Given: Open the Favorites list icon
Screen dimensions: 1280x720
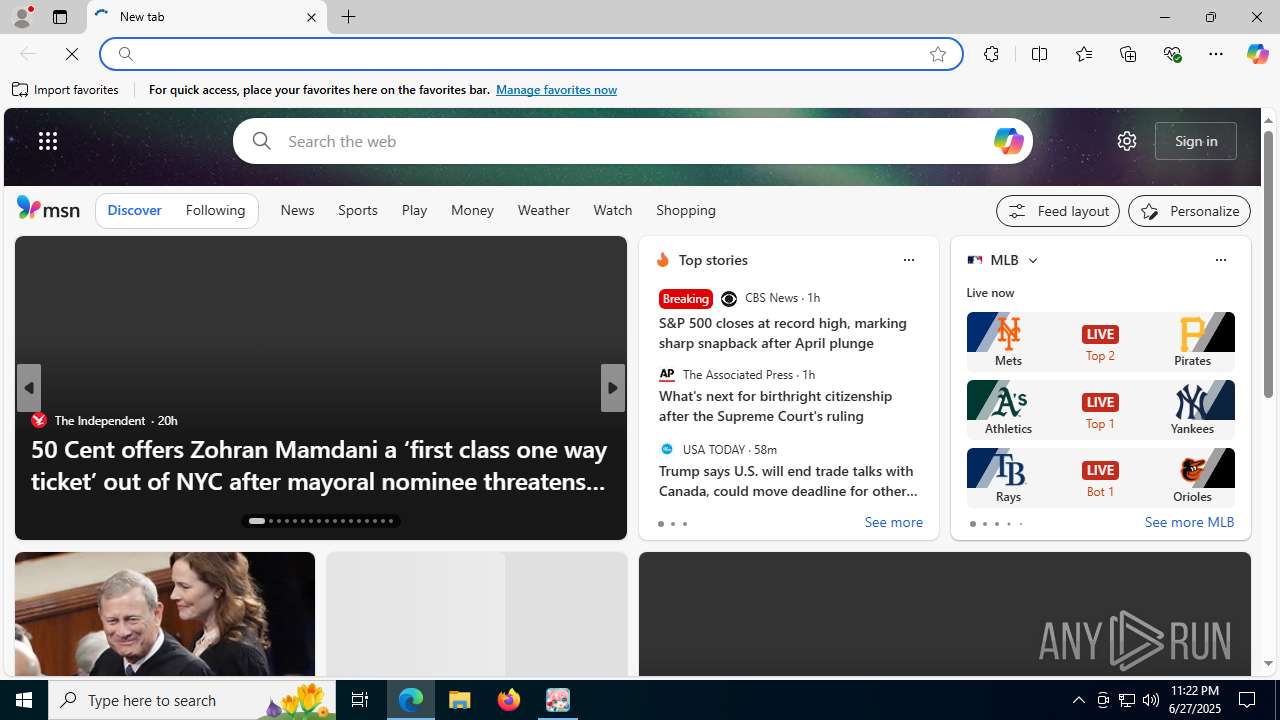Looking at the screenshot, I should pyautogui.click(x=1083, y=54).
